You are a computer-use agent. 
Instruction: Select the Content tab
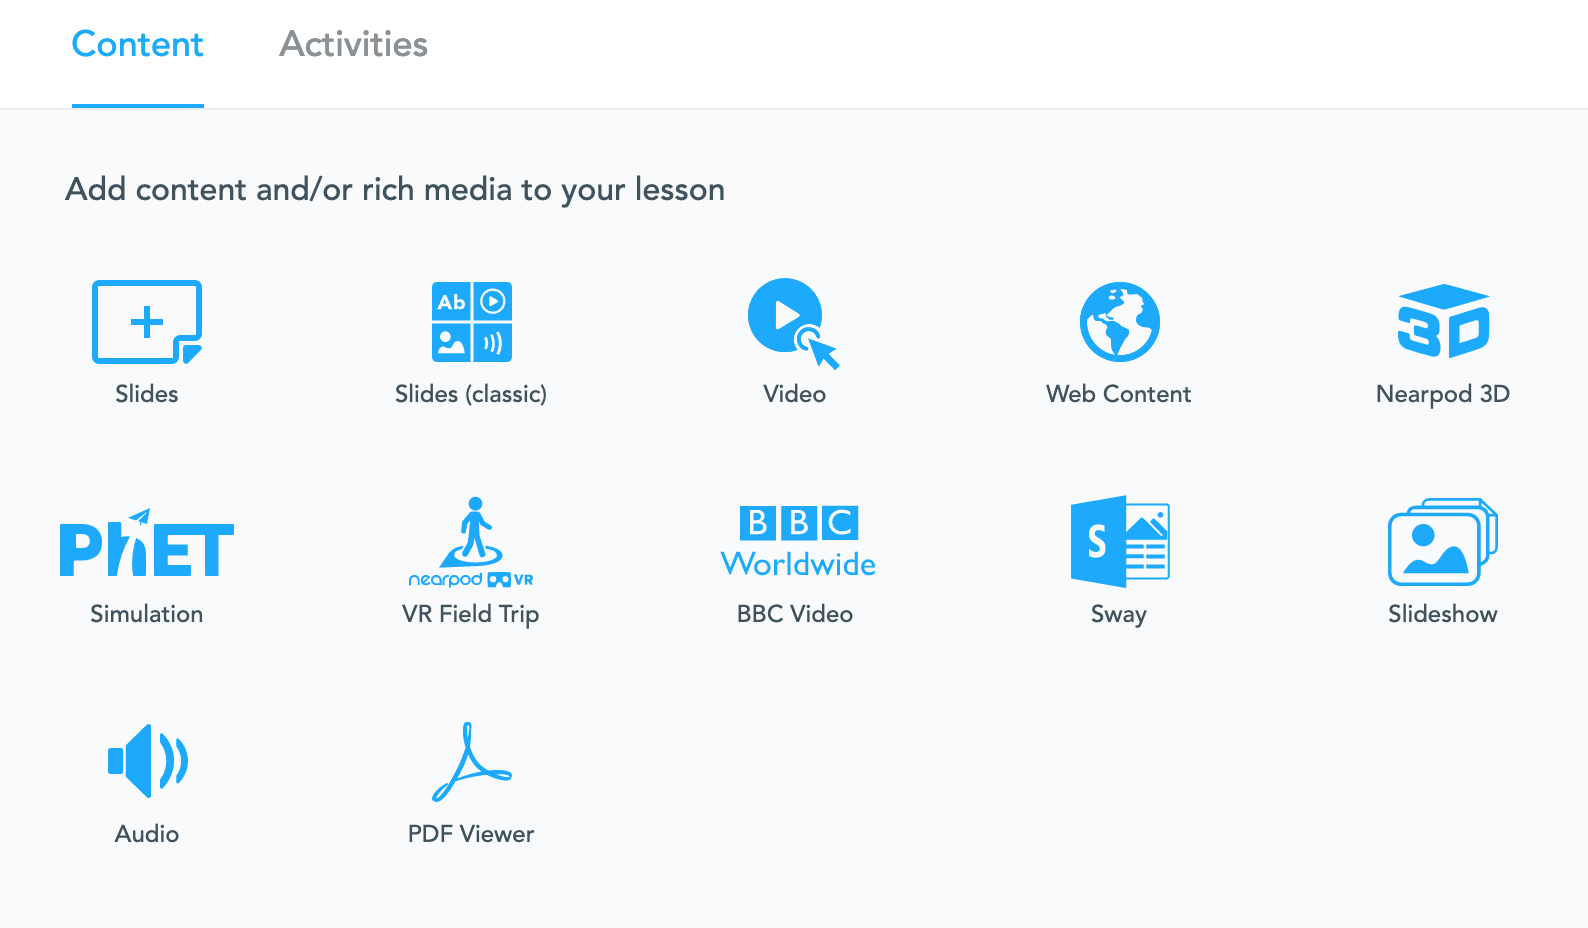(x=138, y=44)
